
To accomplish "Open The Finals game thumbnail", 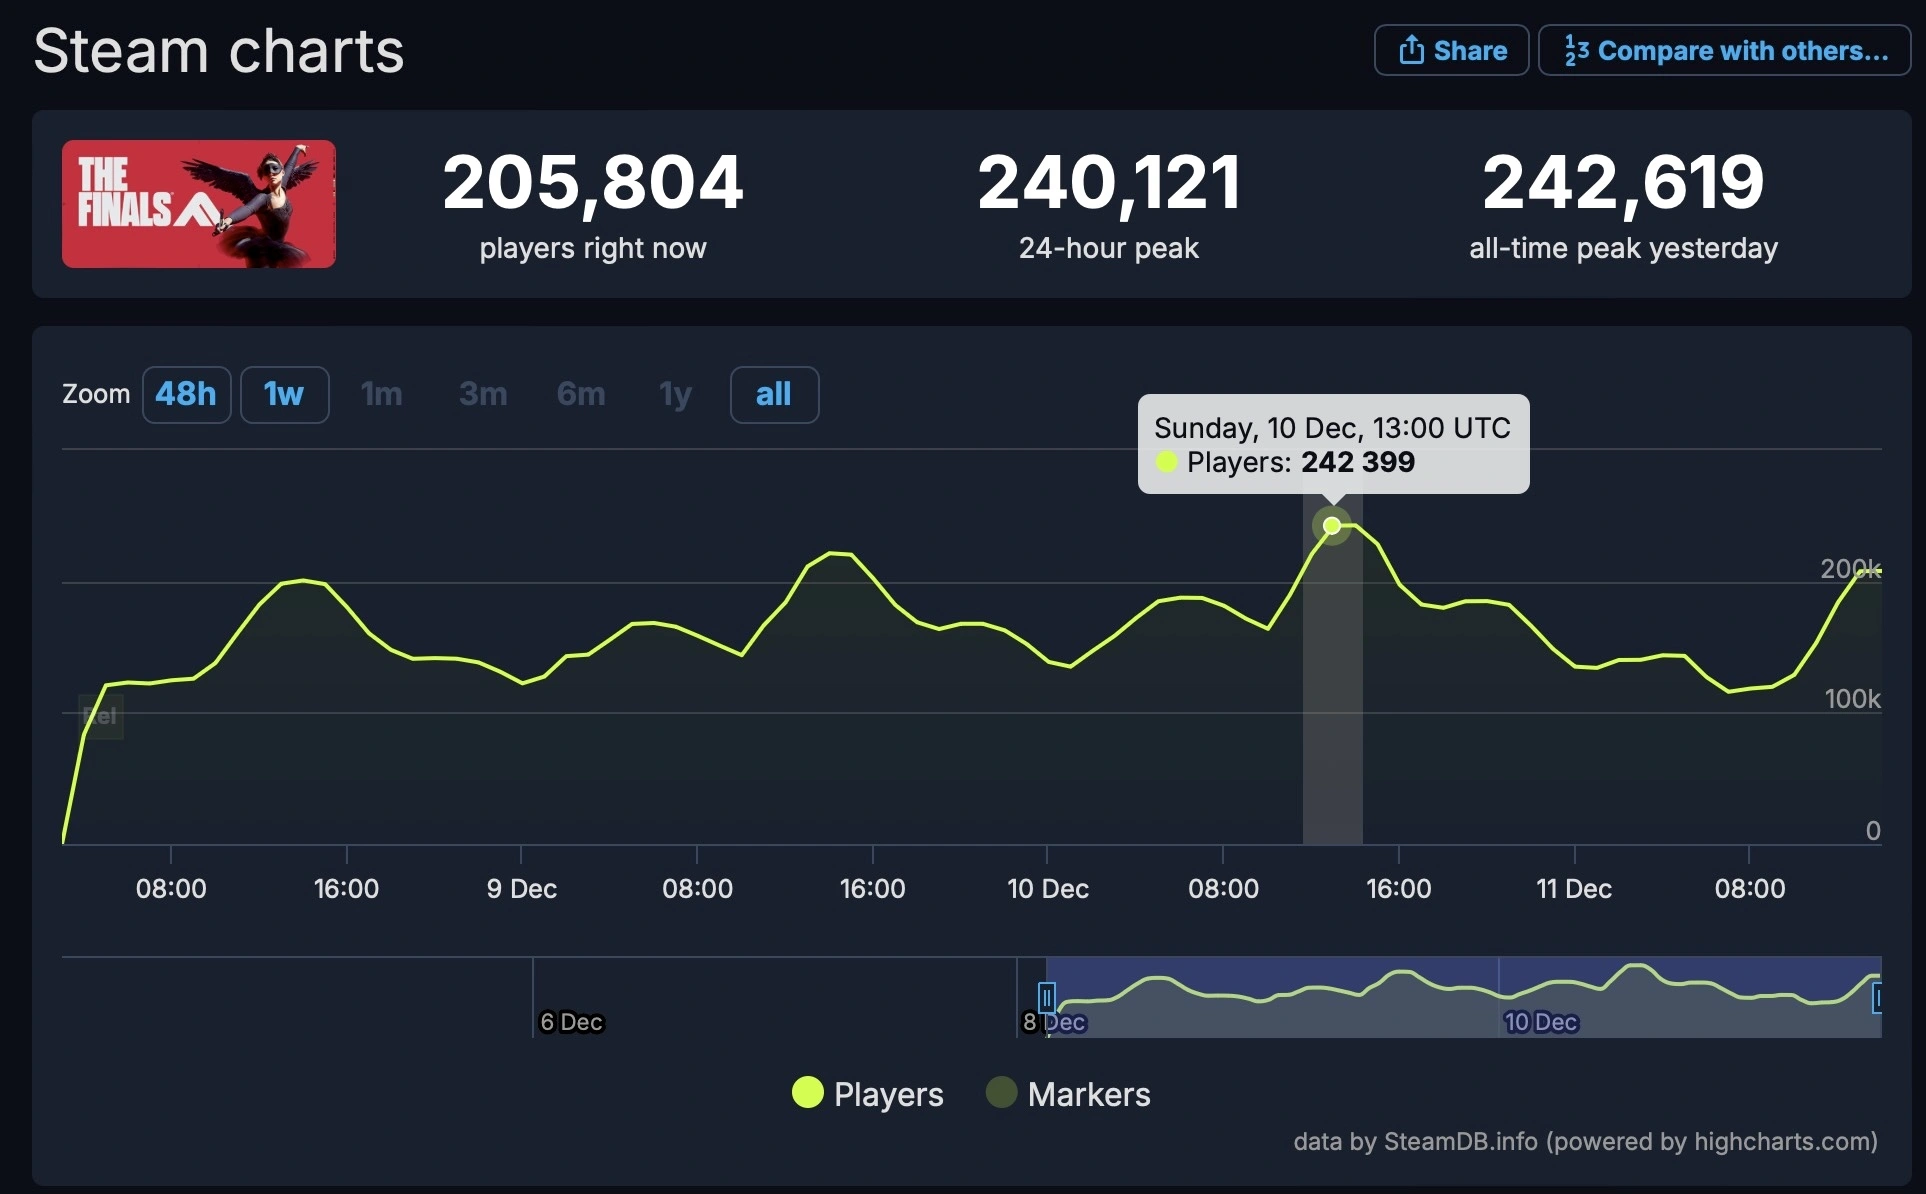I will click(x=199, y=204).
